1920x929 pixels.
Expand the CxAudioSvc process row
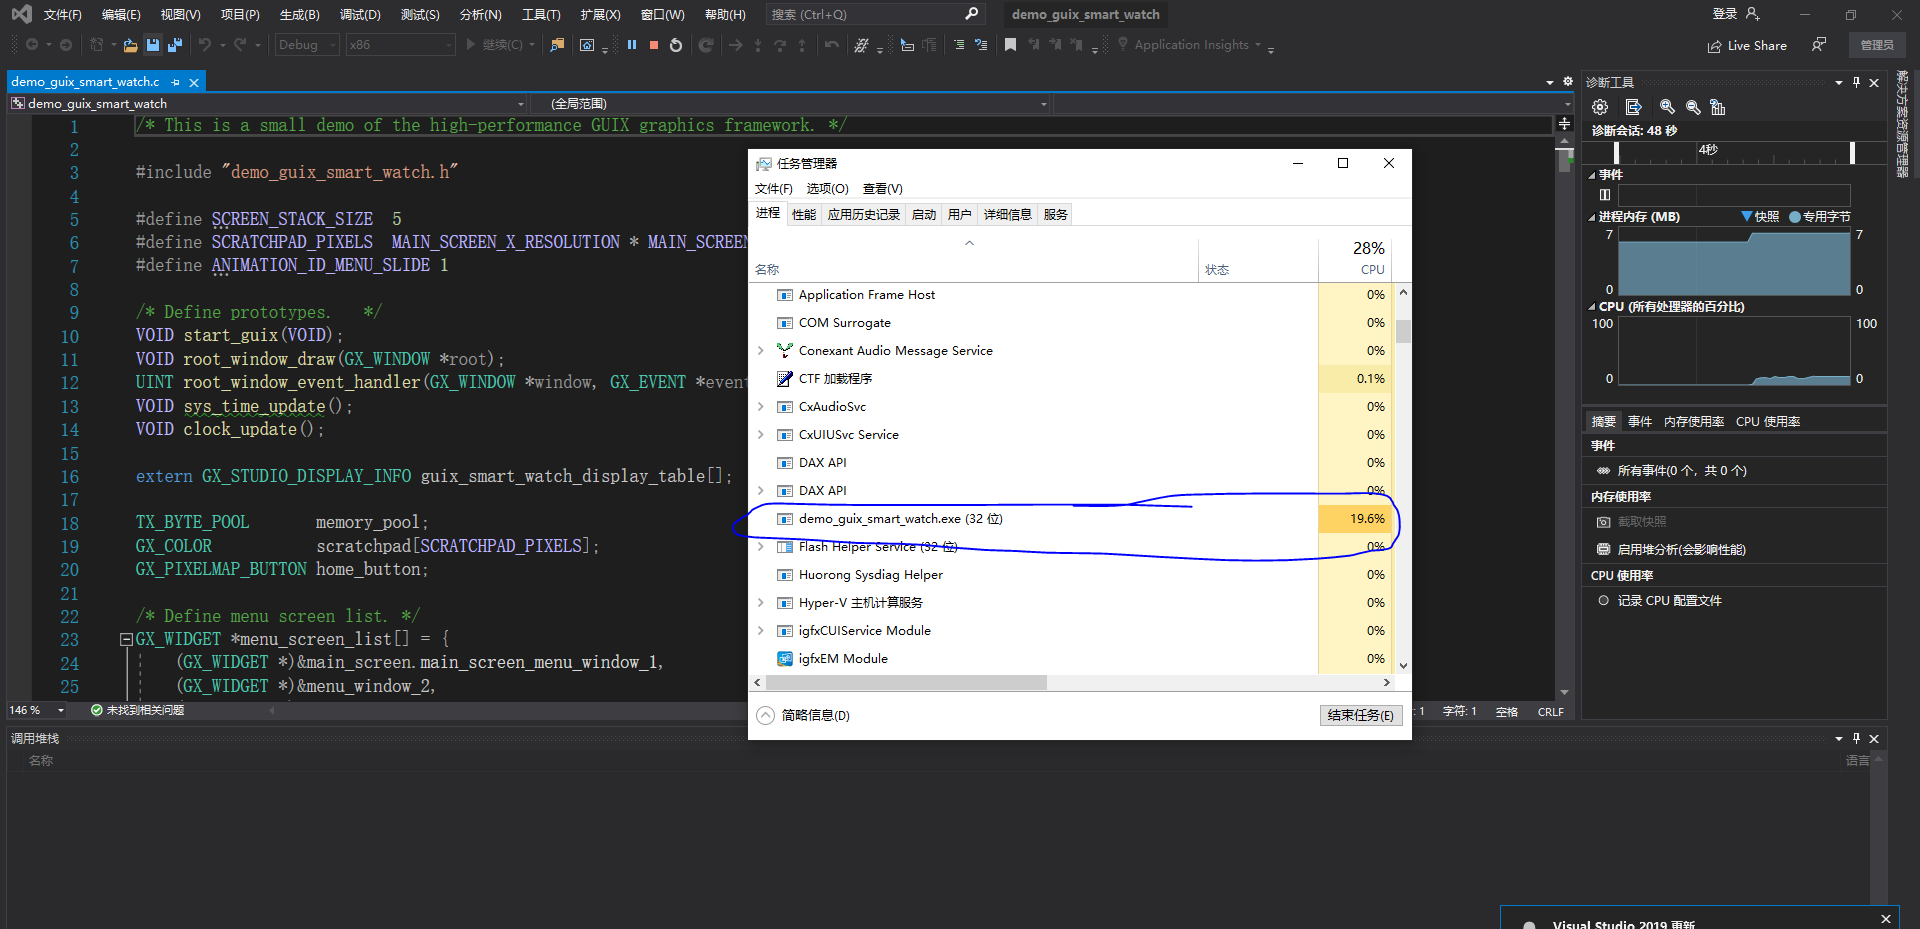pos(761,407)
